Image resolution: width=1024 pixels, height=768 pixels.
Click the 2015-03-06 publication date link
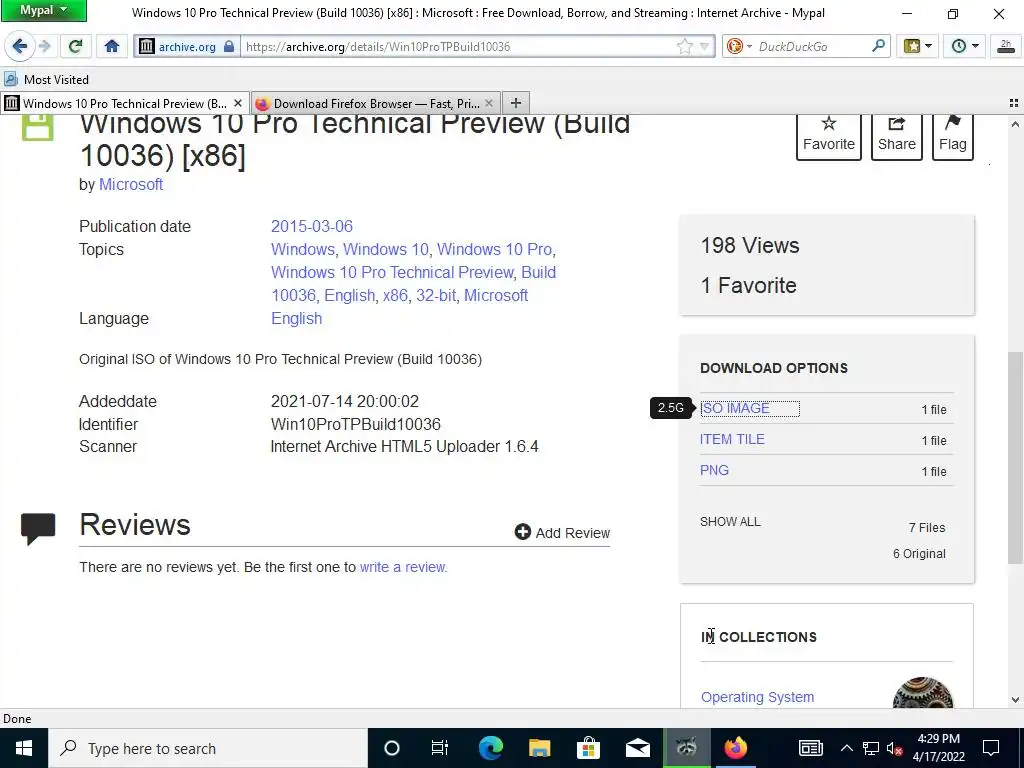click(312, 227)
